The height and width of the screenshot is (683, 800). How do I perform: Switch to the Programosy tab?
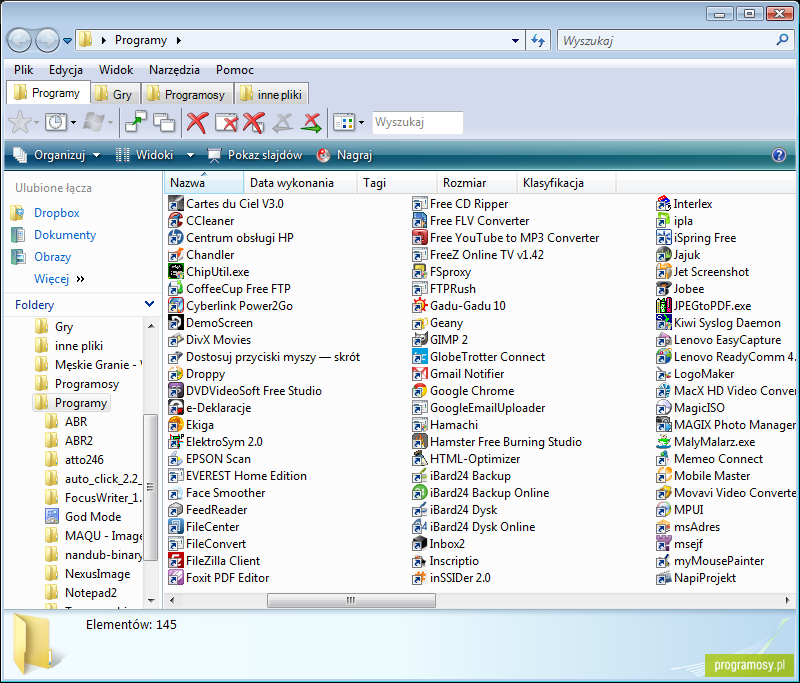click(186, 94)
